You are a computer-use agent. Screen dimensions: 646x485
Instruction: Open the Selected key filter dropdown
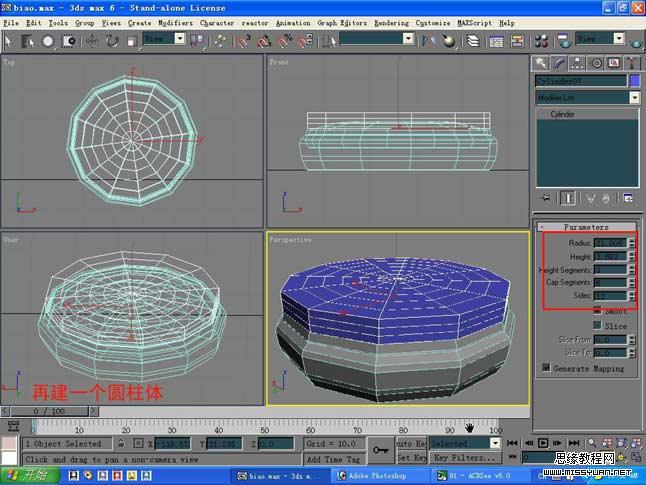tap(465, 443)
